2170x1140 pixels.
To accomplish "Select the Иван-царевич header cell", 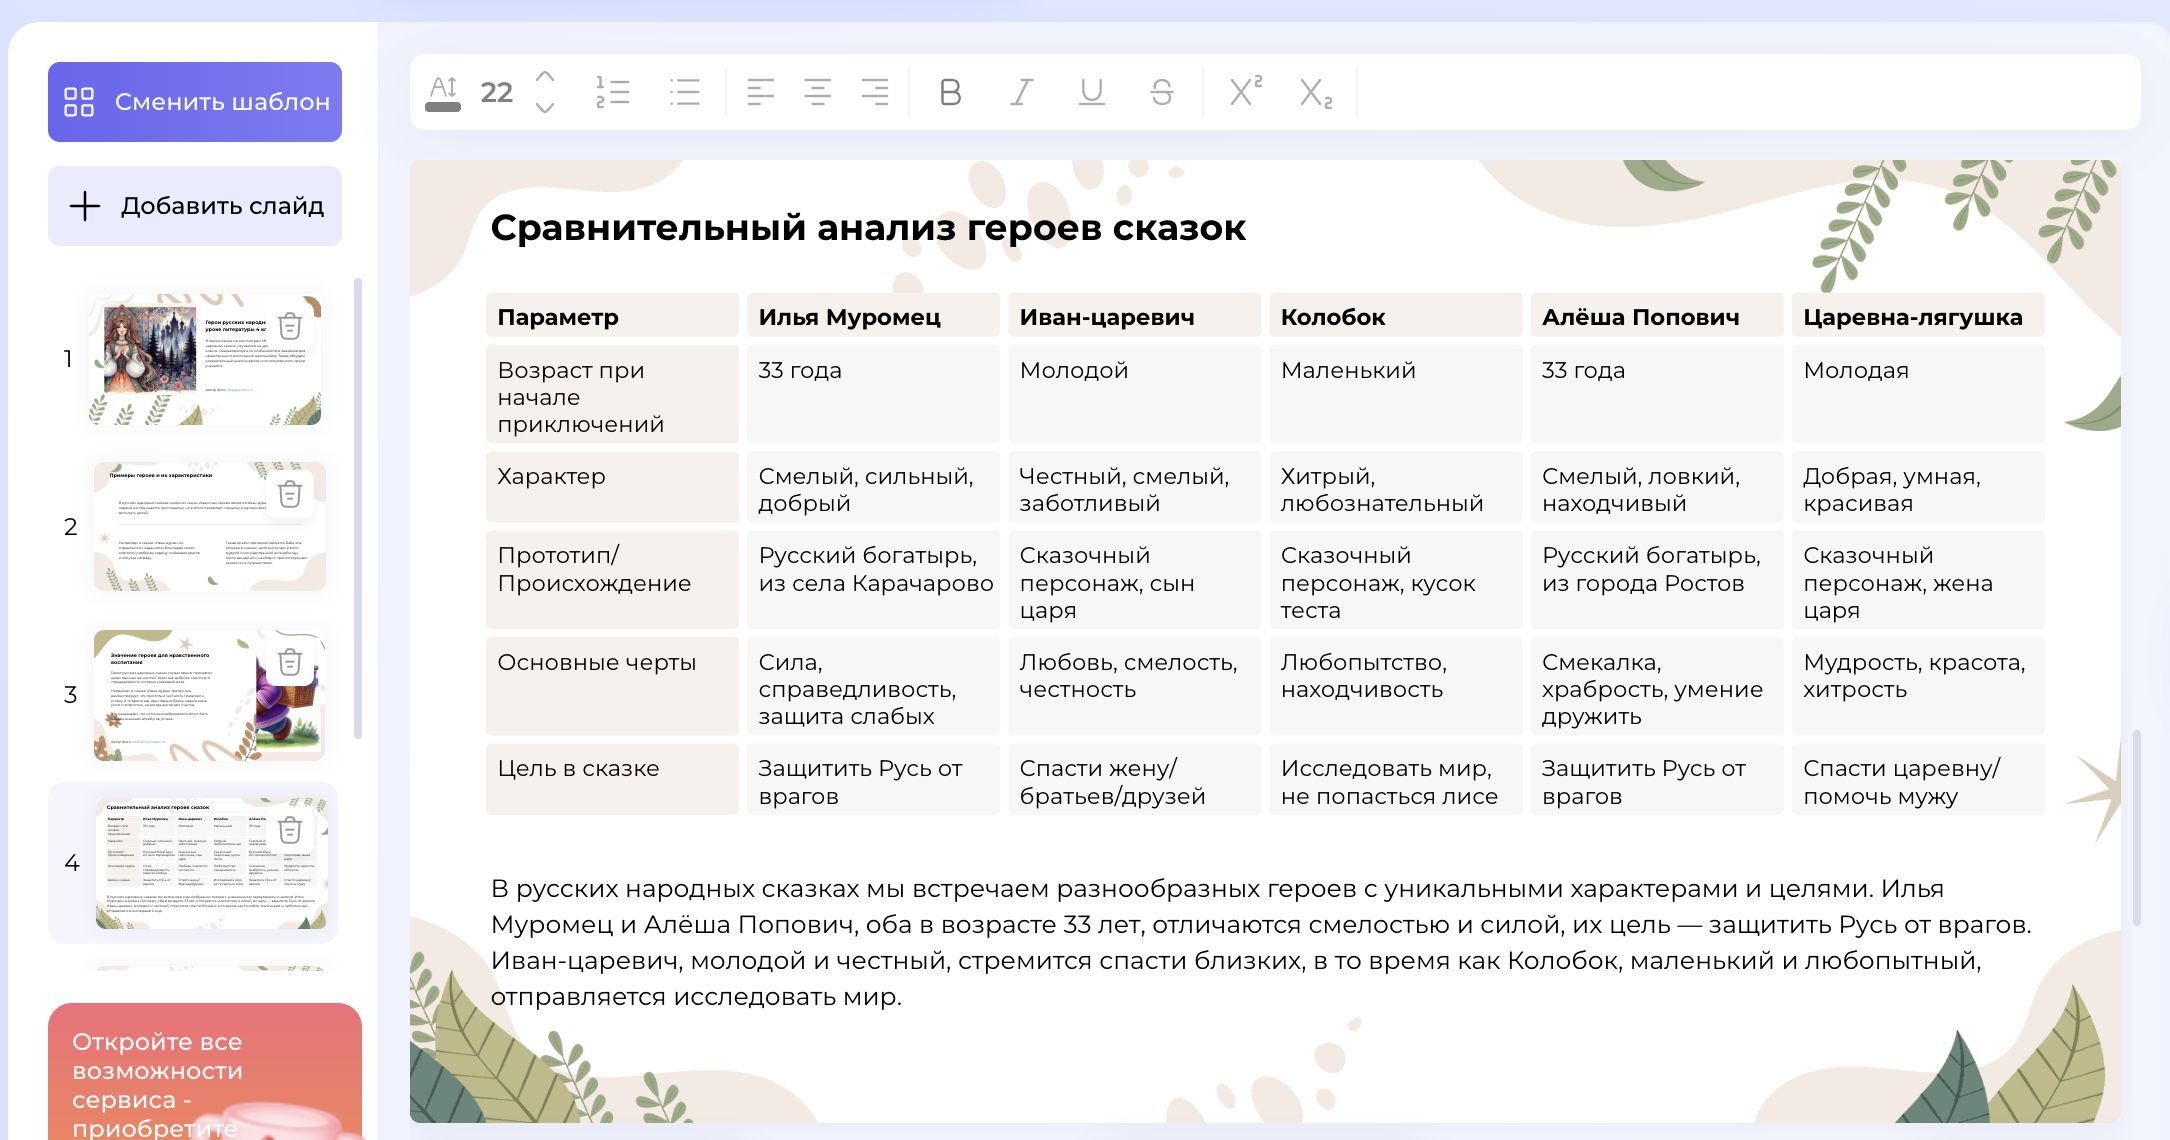I will pos(1134,316).
